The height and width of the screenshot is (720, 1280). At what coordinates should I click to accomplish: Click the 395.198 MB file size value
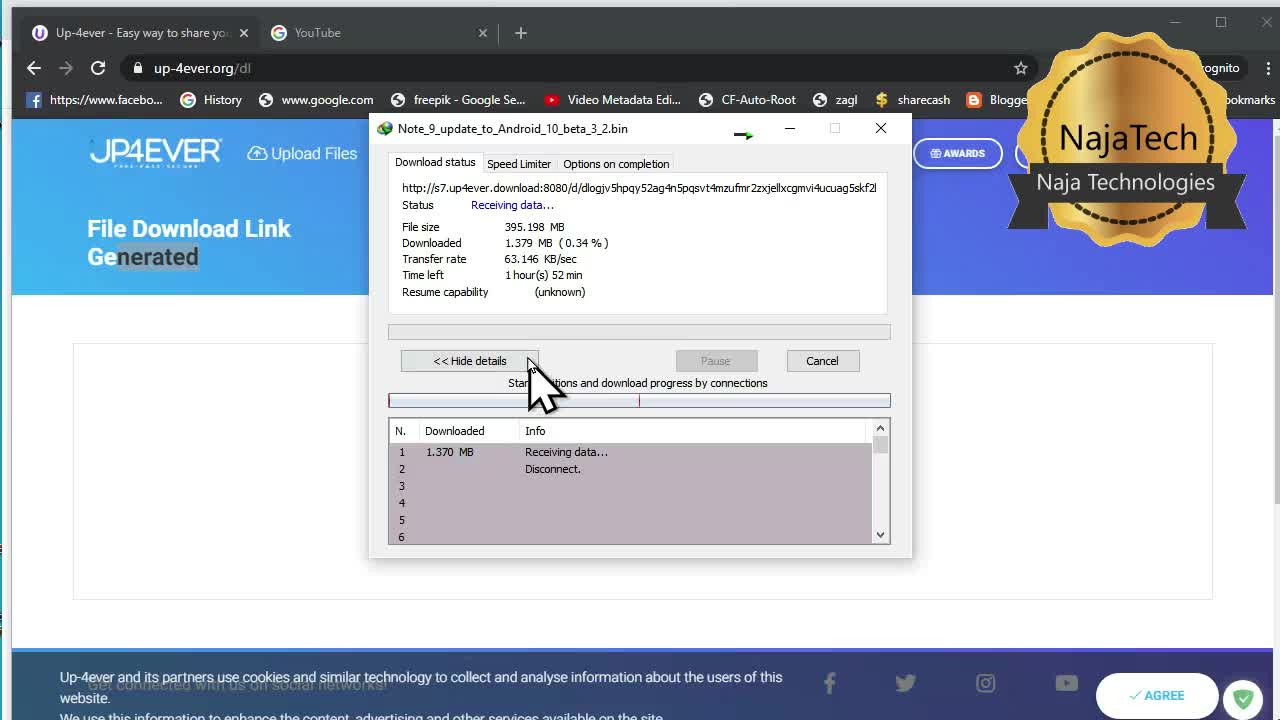(x=535, y=227)
